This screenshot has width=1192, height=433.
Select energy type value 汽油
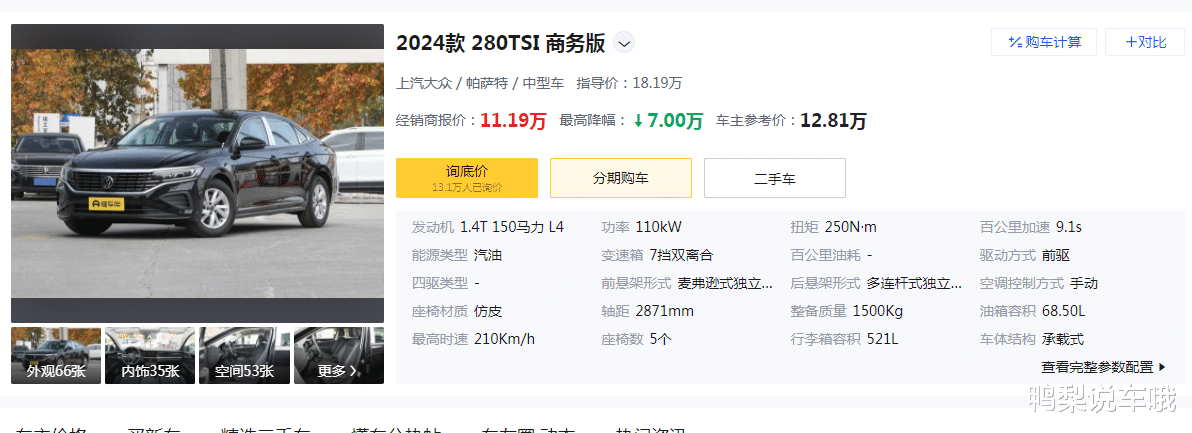click(488, 255)
